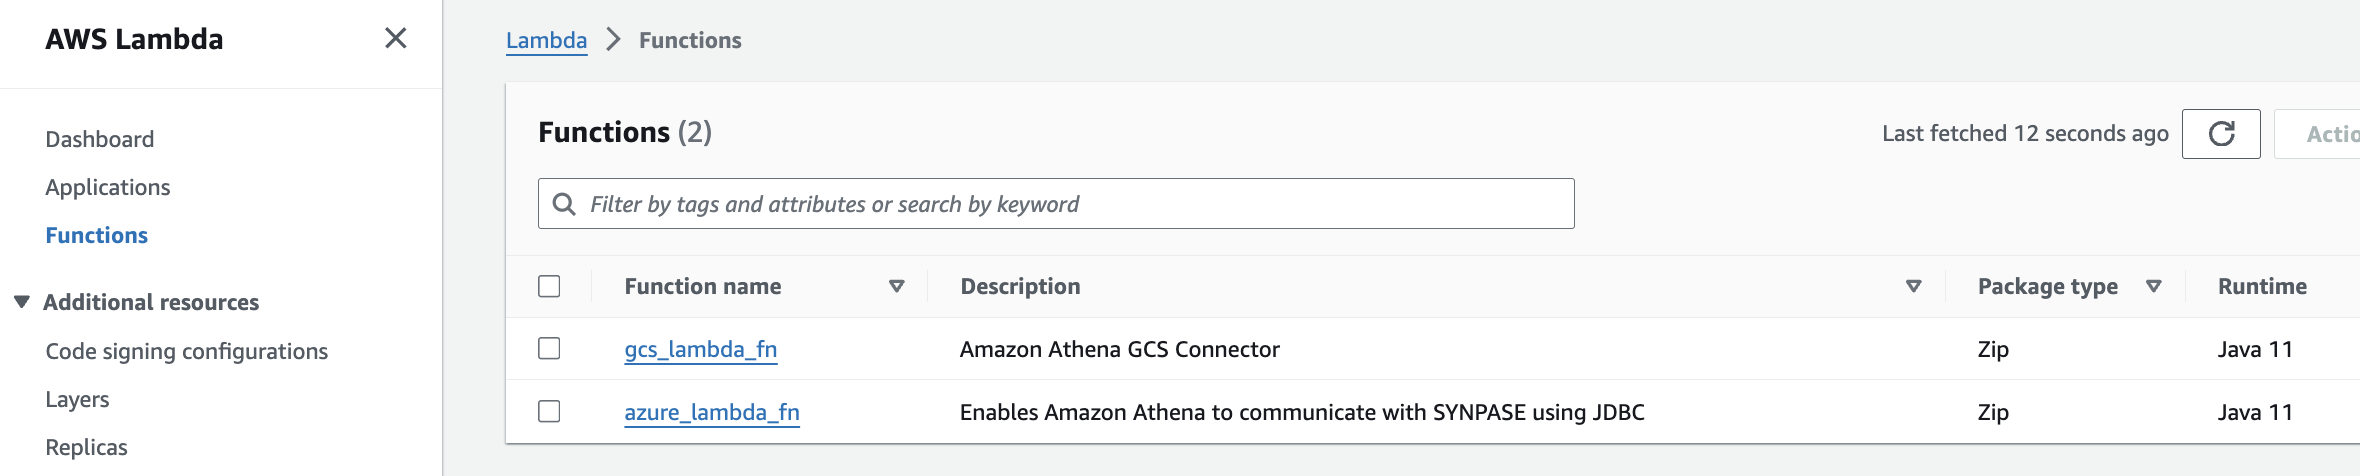Close the AWS Lambda sidebar panel
The width and height of the screenshot is (2360, 476).
point(395,38)
